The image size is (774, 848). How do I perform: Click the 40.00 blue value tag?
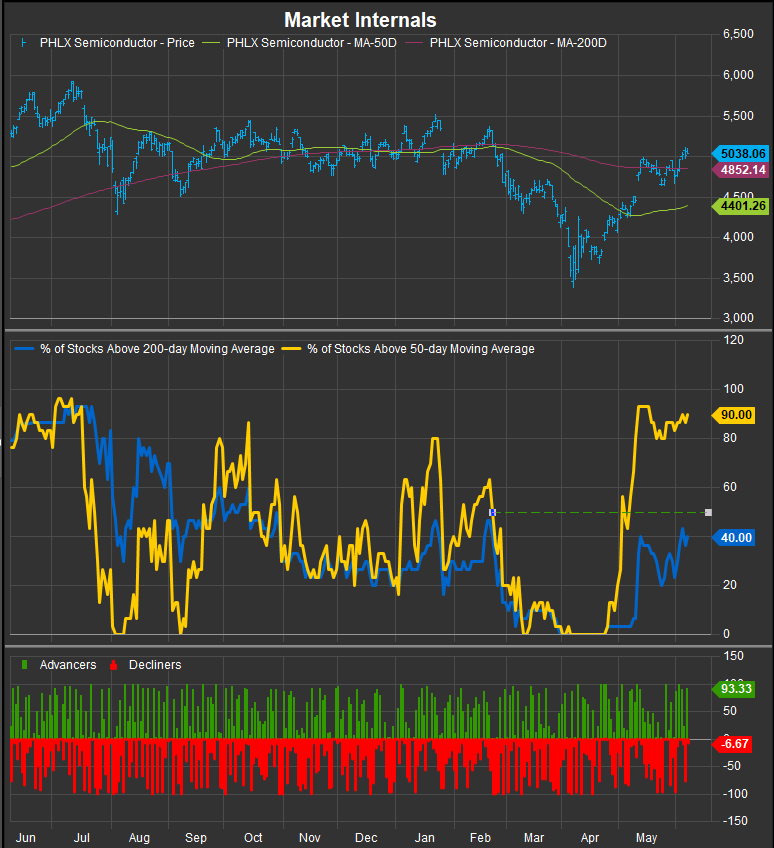click(x=732, y=538)
